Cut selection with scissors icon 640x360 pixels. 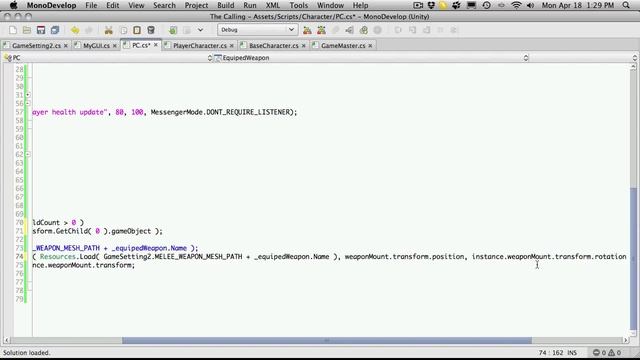[109, 30]
